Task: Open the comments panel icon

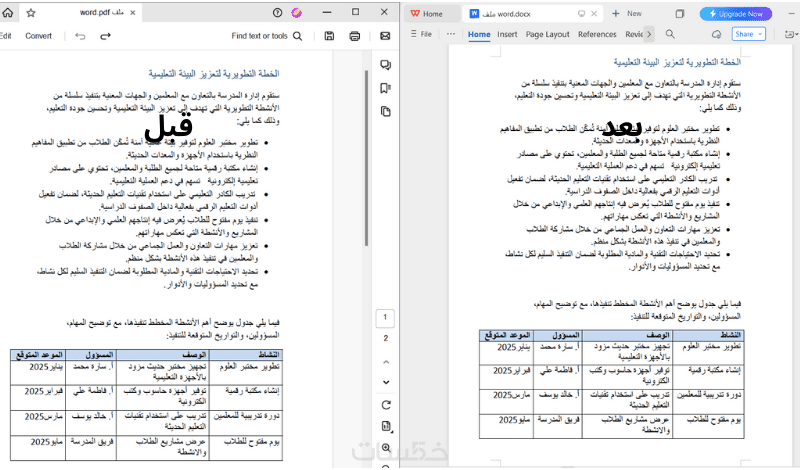Action: 386,65
